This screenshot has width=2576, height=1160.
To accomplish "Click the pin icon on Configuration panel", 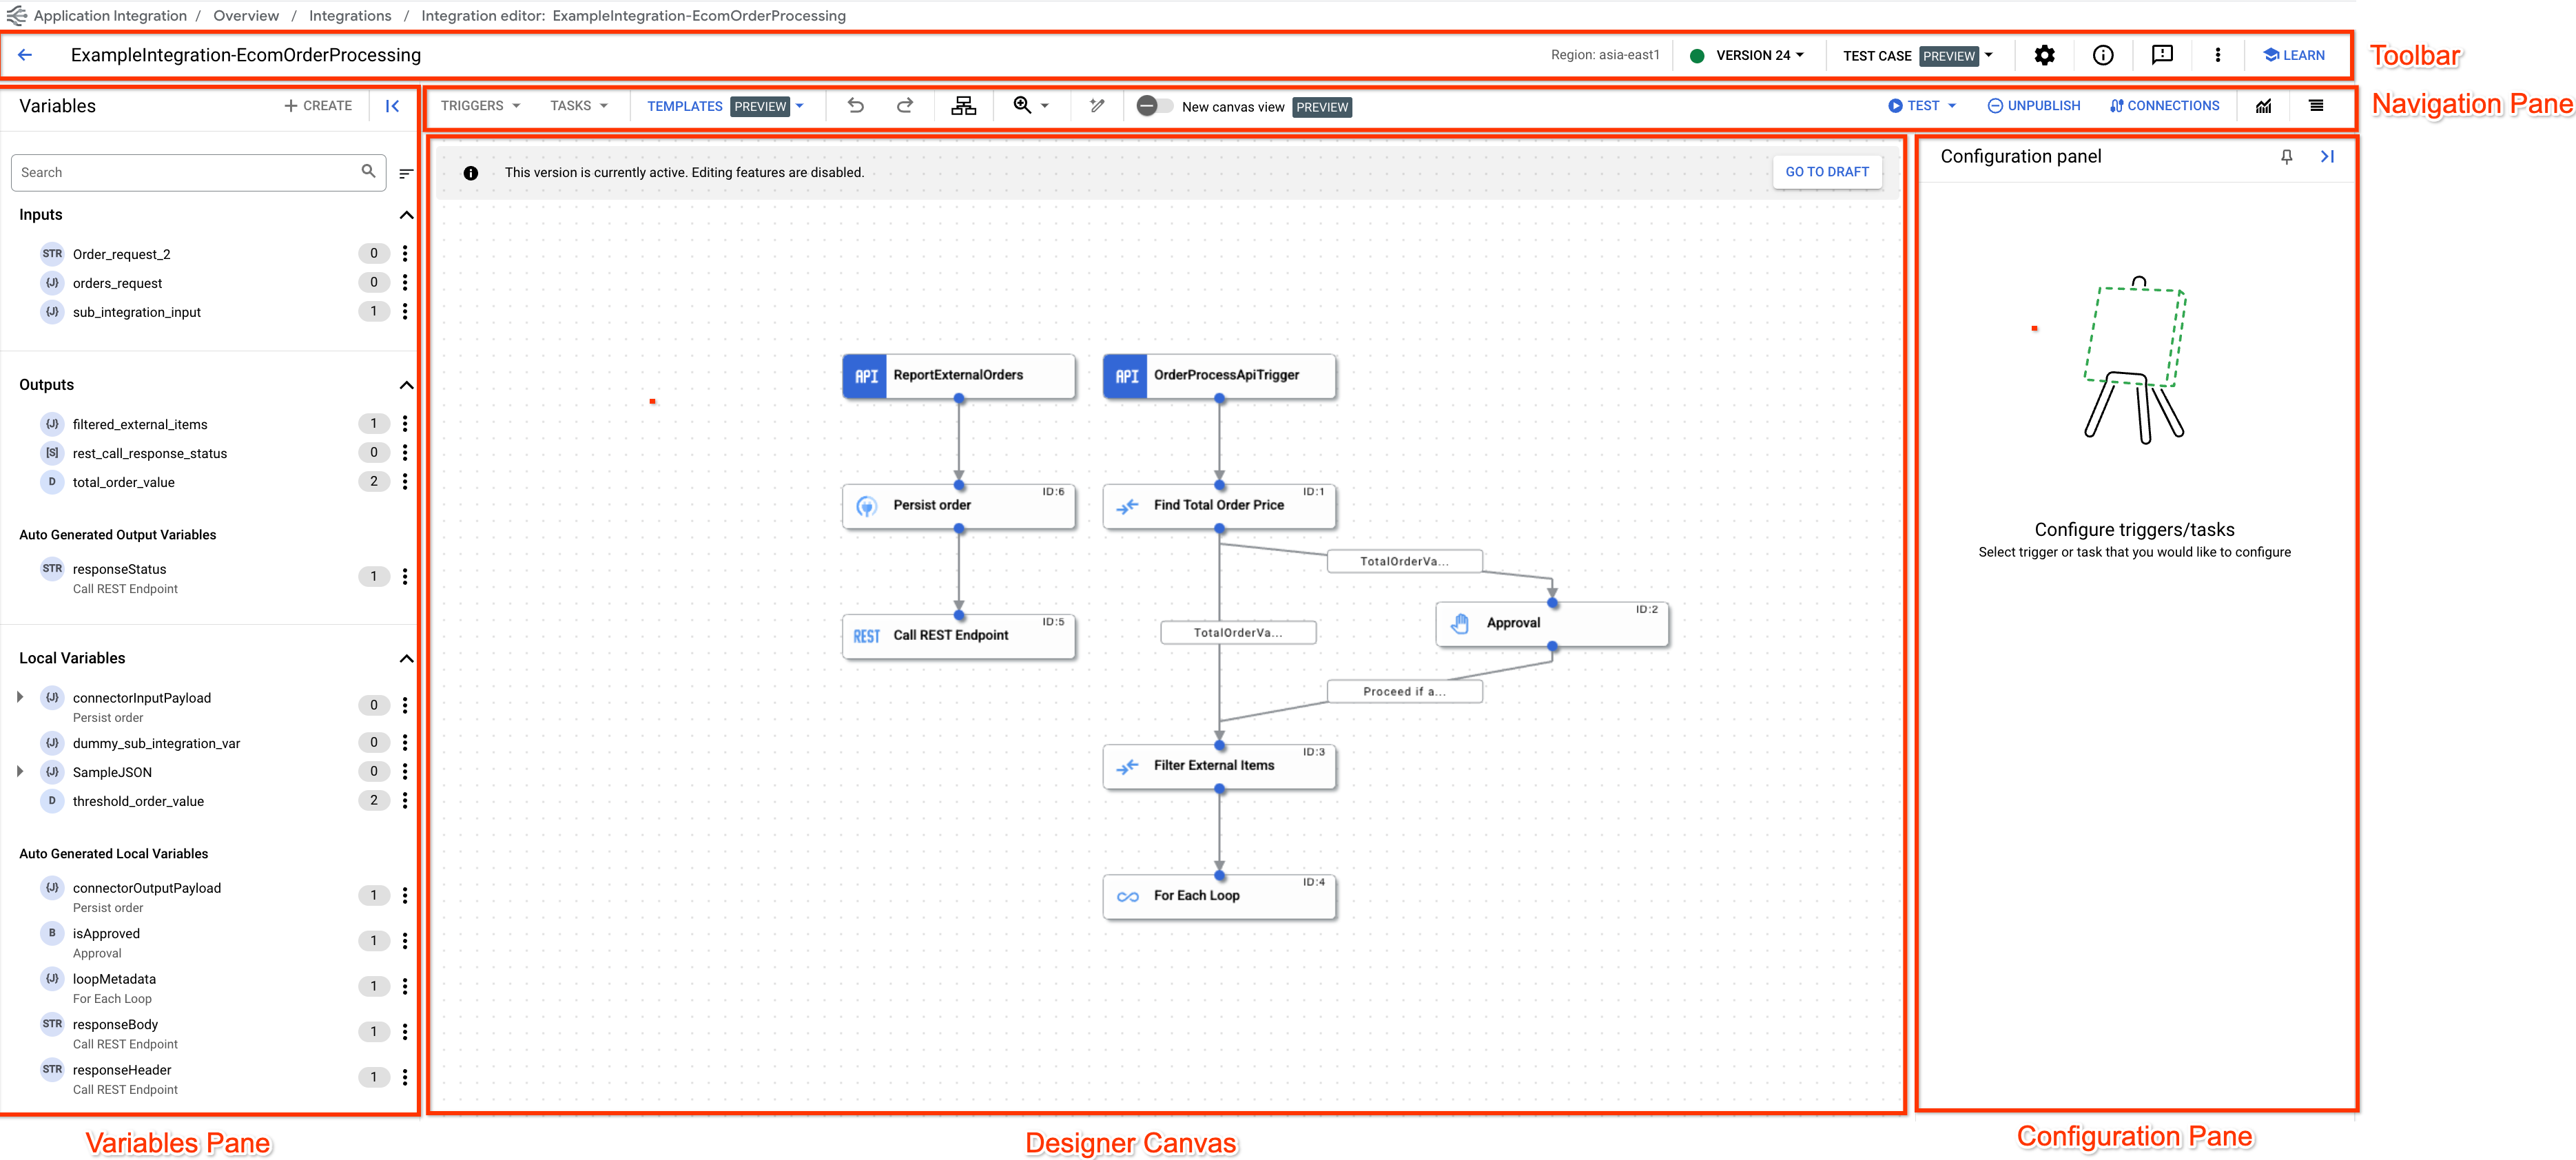I will pos(2287,156).
